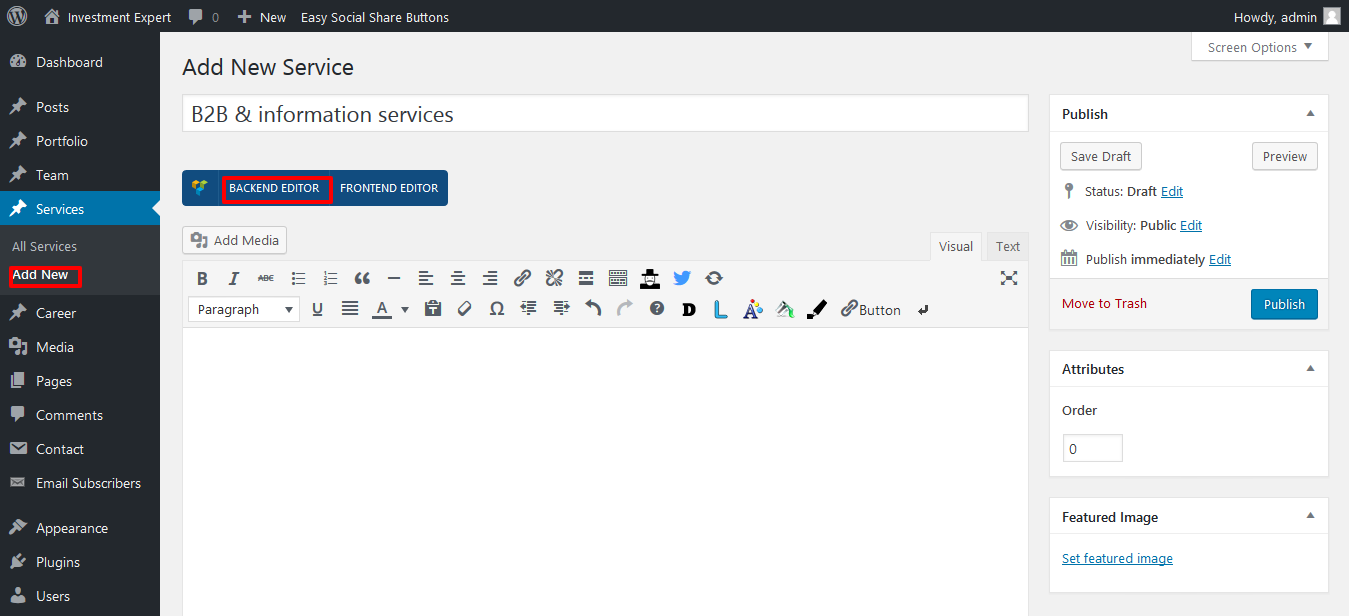Click the Order number input field
The height and width of the screenshot is (616, 1349).
(1092, 449)
